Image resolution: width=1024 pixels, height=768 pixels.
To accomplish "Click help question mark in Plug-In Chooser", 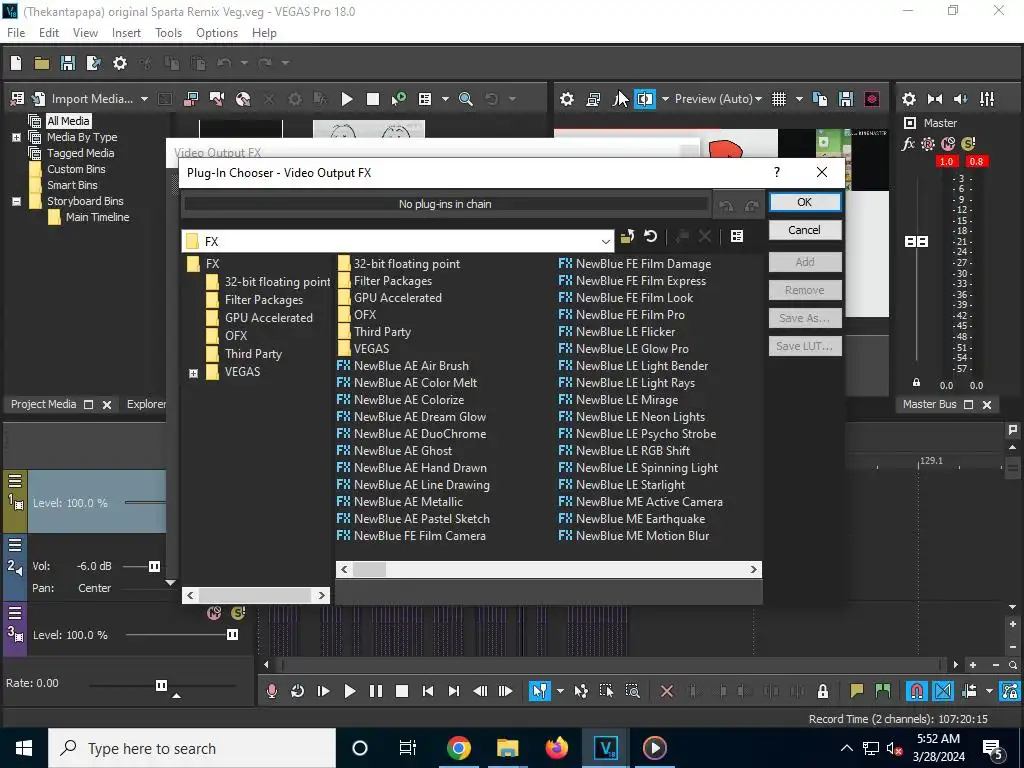I will pos(776,172).
